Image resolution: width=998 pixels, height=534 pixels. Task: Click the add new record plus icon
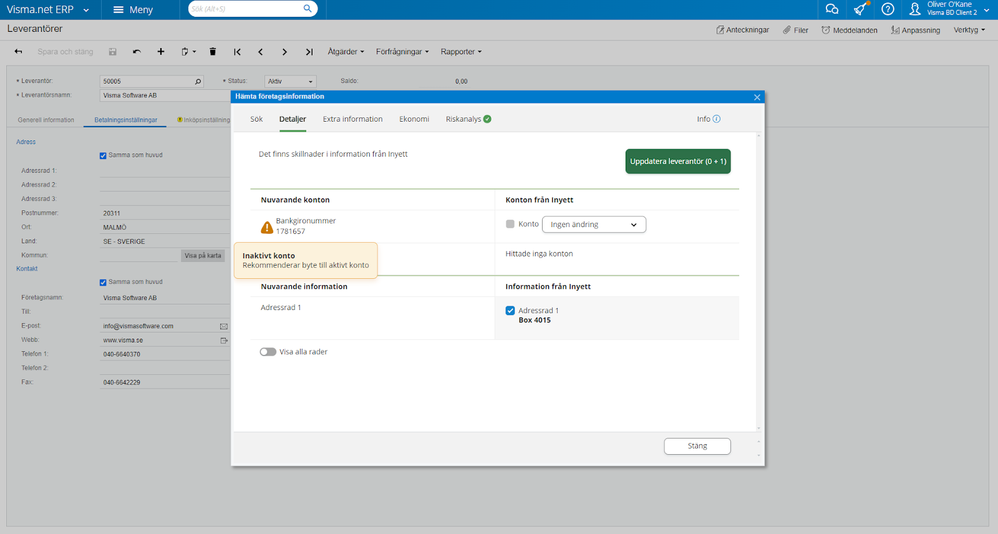pyautogui.click(x=161, y=51)
